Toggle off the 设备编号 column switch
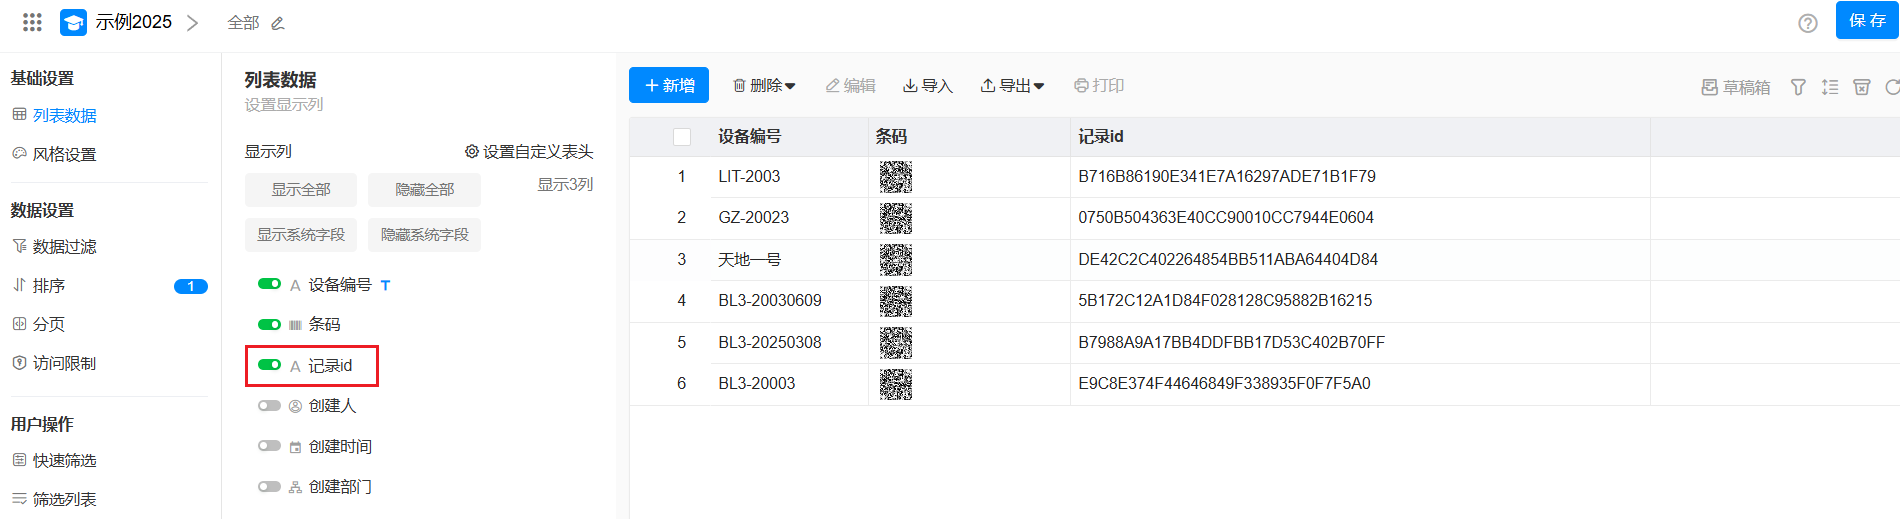The image size is (1900, 519). (269, 284)
